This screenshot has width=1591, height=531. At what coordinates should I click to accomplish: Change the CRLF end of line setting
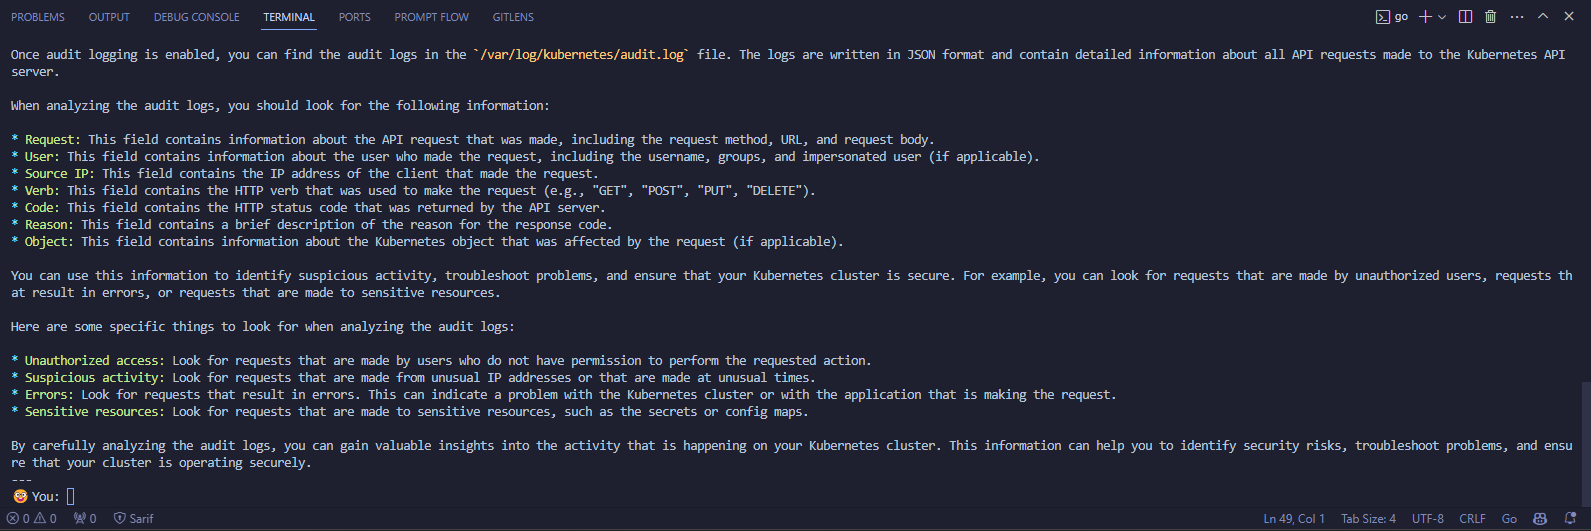click(1472, 519)
